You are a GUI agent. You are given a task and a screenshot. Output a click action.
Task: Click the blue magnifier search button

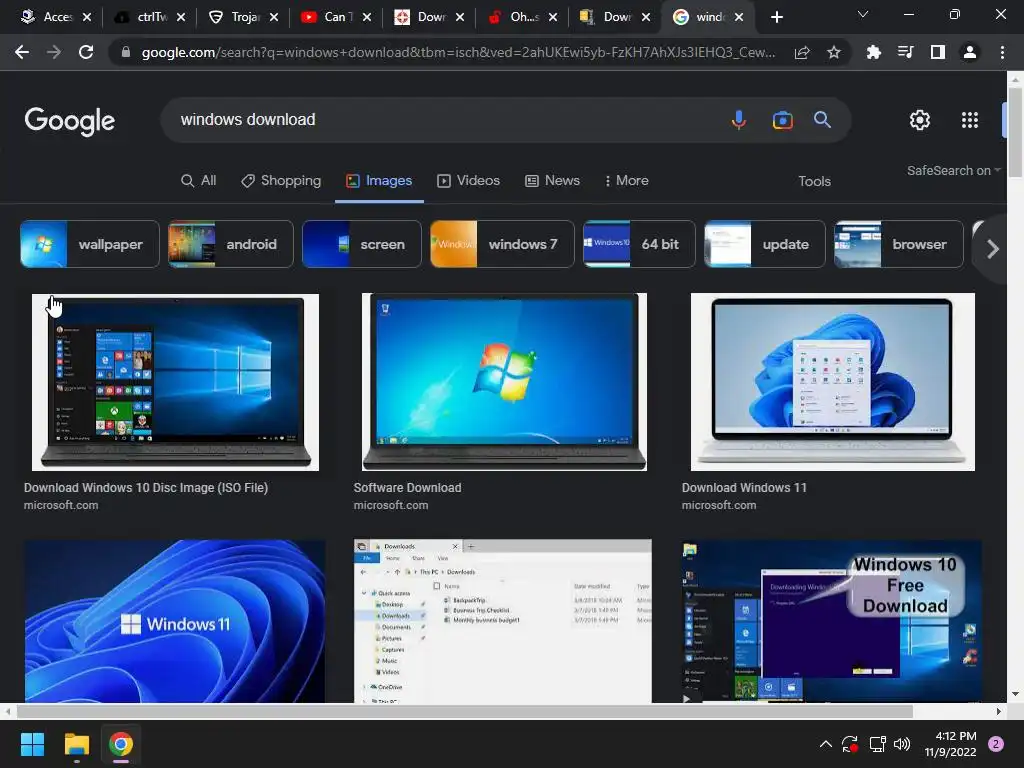coord(822,120)
